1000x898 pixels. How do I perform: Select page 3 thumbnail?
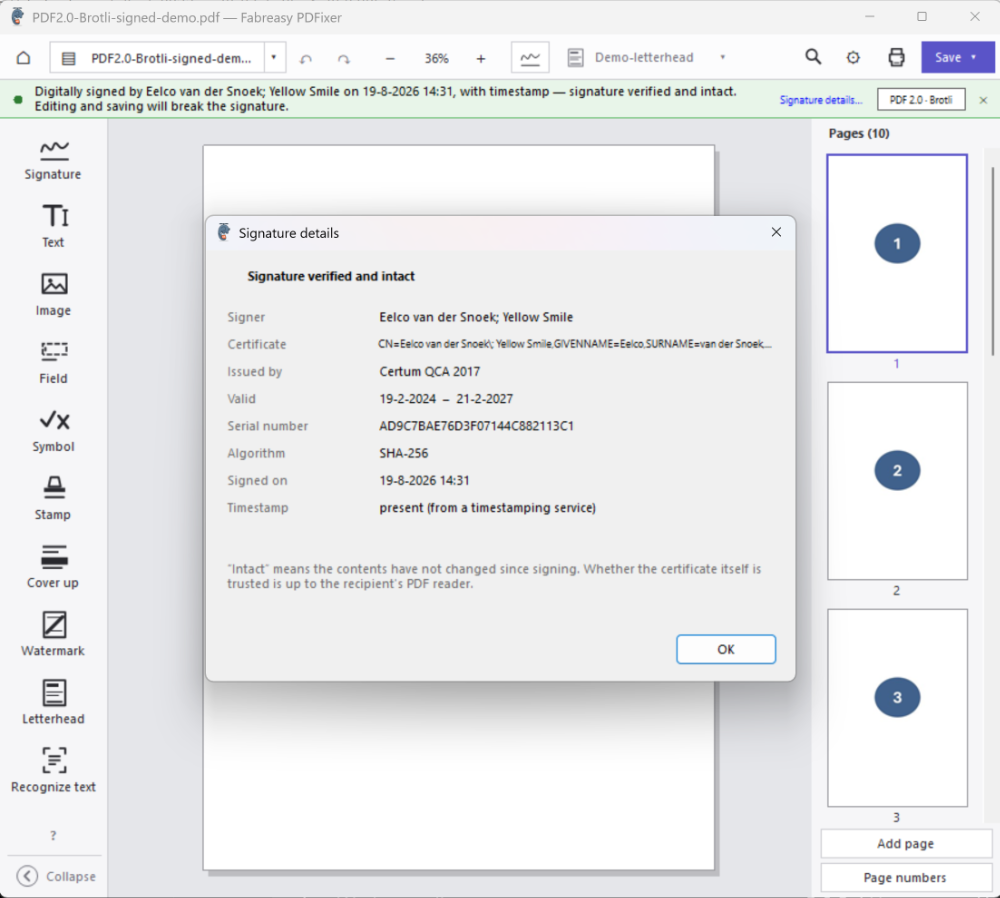tap(897, 708)
